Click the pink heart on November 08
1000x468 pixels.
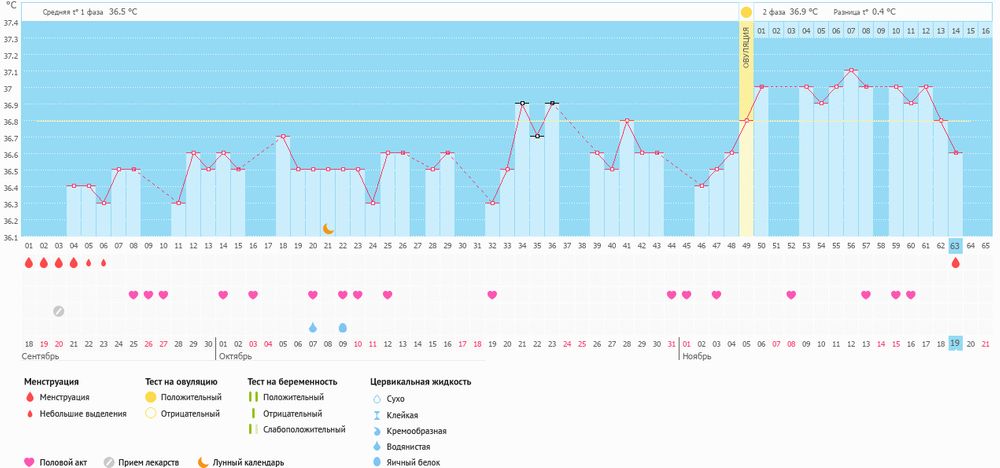pos(791,295)
